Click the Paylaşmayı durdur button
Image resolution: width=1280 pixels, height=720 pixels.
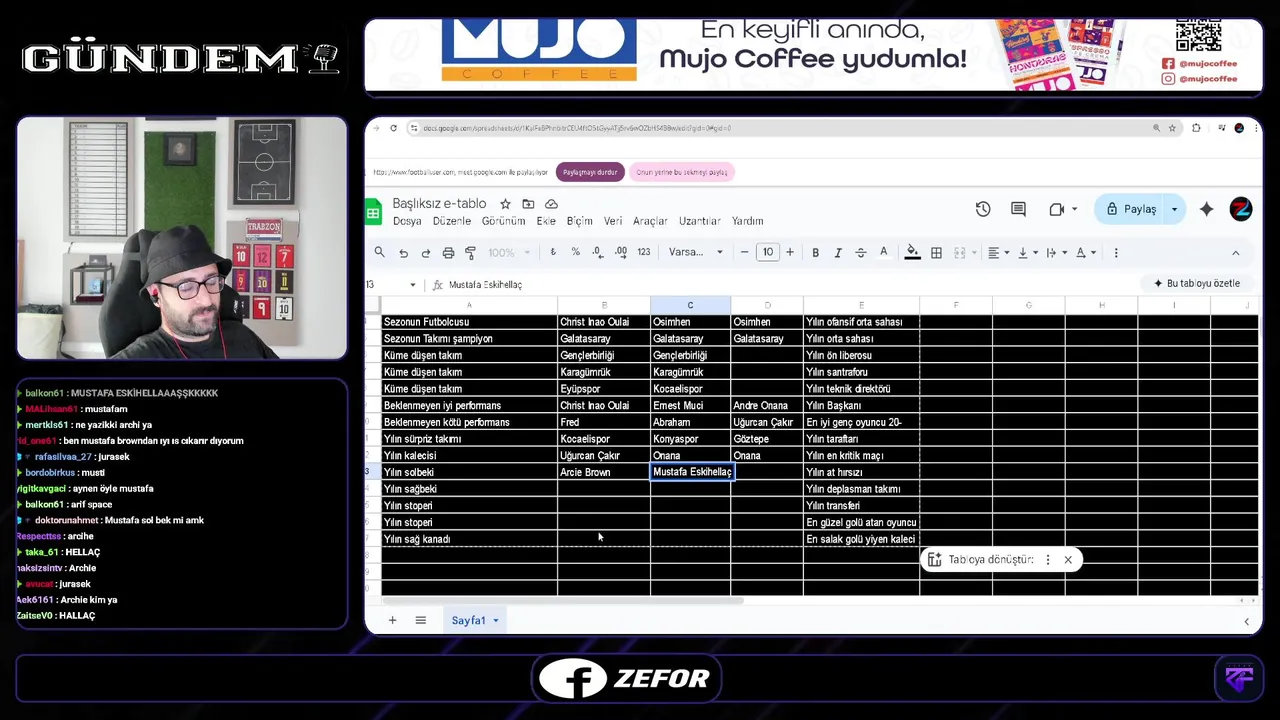click(x=590, y=172)
